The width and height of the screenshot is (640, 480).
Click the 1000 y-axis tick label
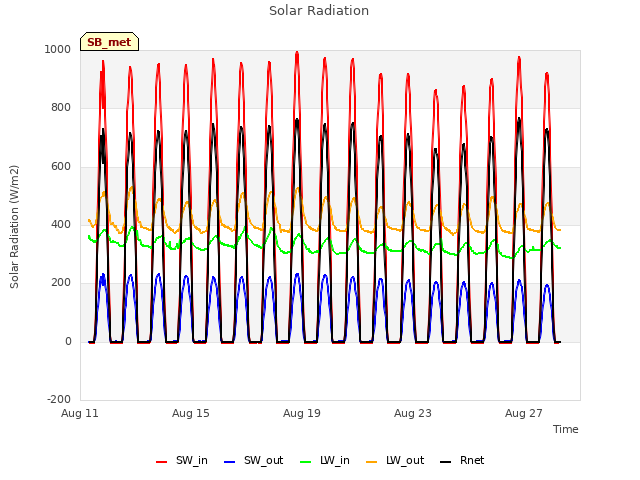click(58, 49)
